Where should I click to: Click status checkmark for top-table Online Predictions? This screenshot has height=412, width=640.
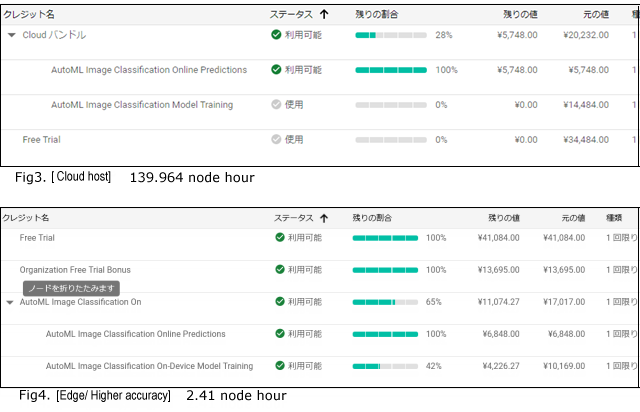276,69
